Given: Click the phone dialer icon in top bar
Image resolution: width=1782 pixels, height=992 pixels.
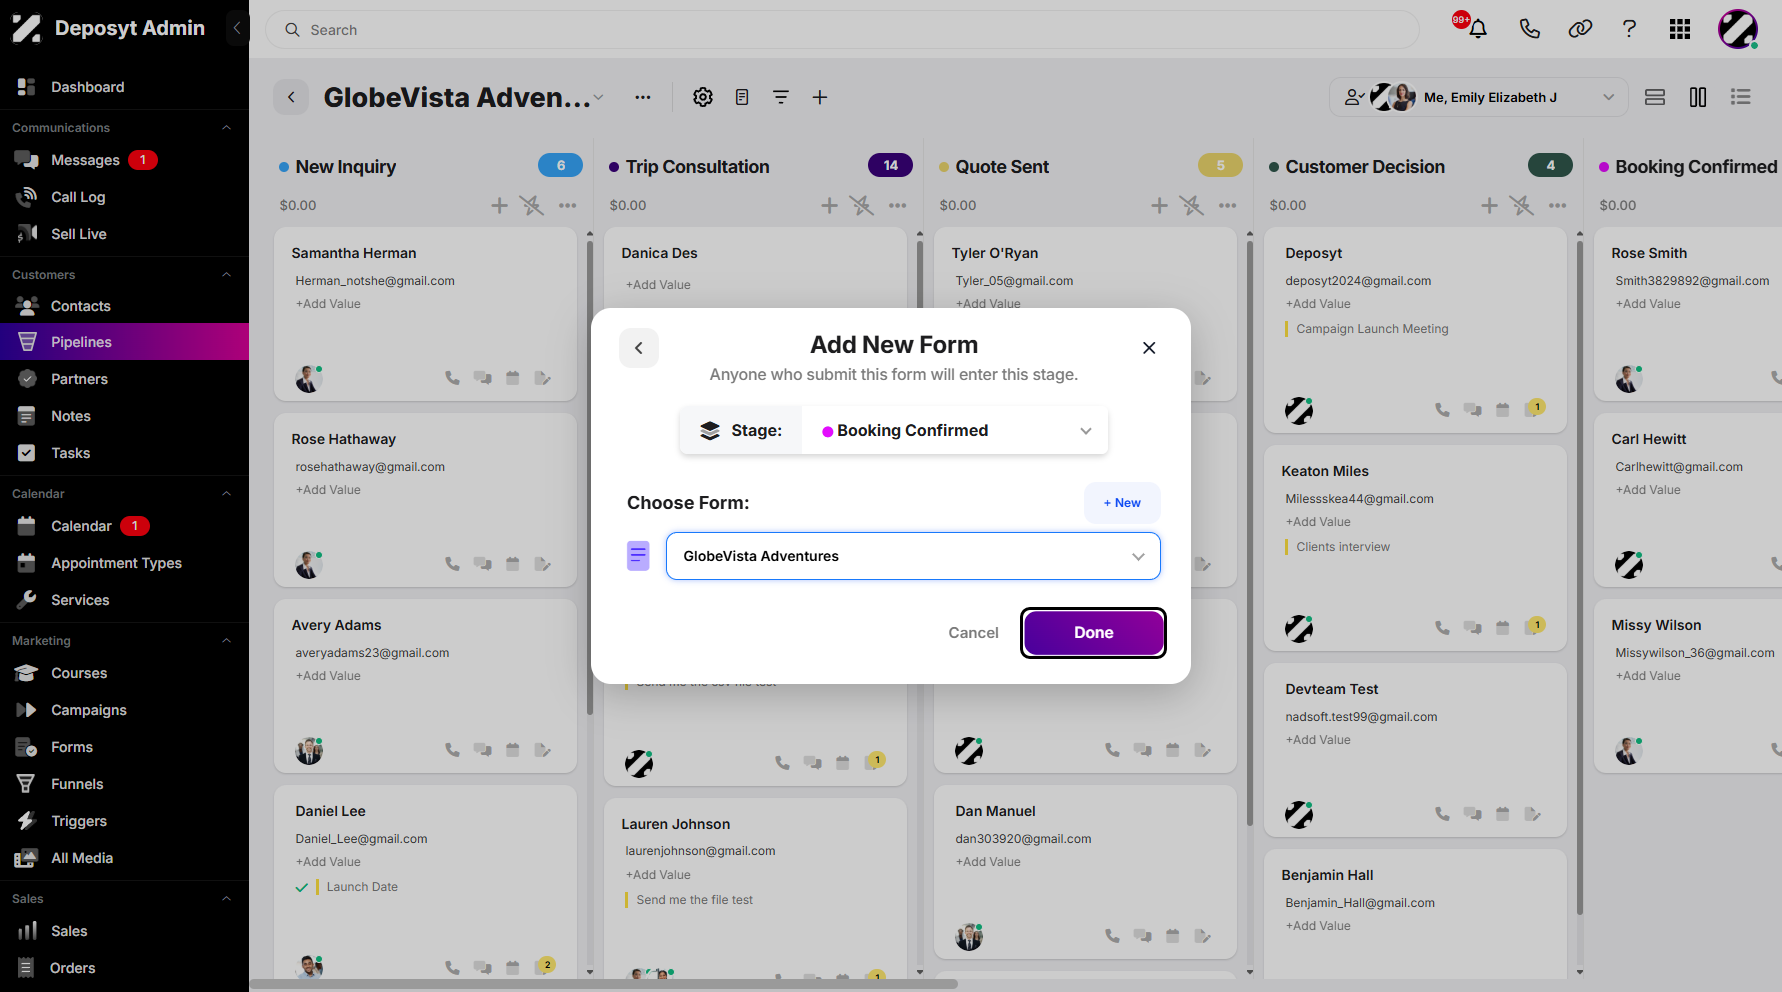Looking at the screenshot, I should click(x=1529, y=29).
